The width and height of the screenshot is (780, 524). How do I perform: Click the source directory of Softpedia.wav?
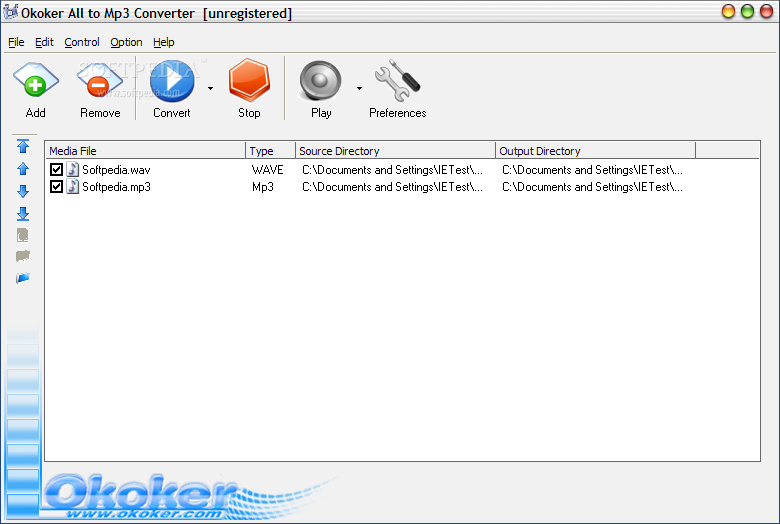(392, 170)
